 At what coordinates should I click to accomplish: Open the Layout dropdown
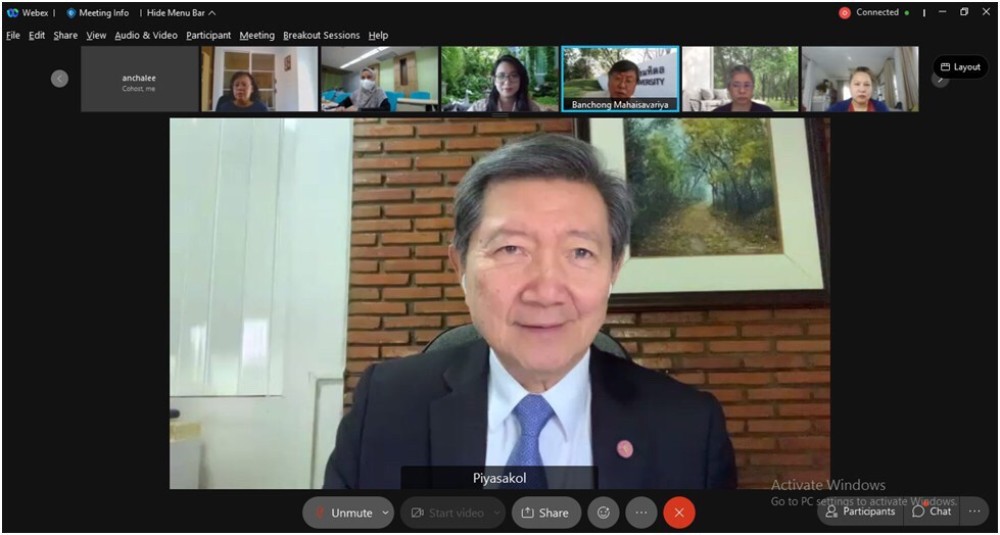(959, 67)
